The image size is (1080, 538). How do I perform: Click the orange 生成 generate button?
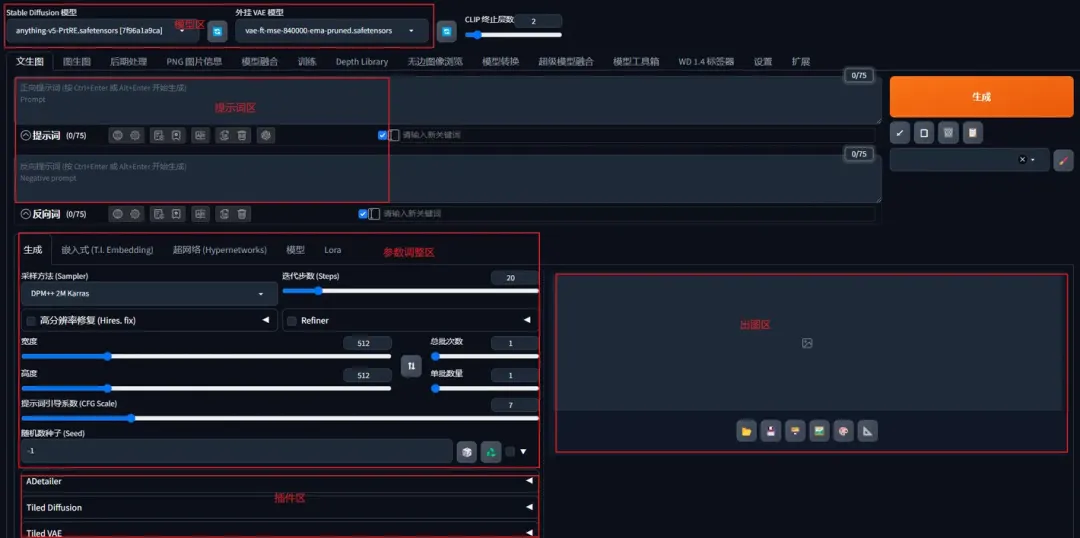(980, 97)
